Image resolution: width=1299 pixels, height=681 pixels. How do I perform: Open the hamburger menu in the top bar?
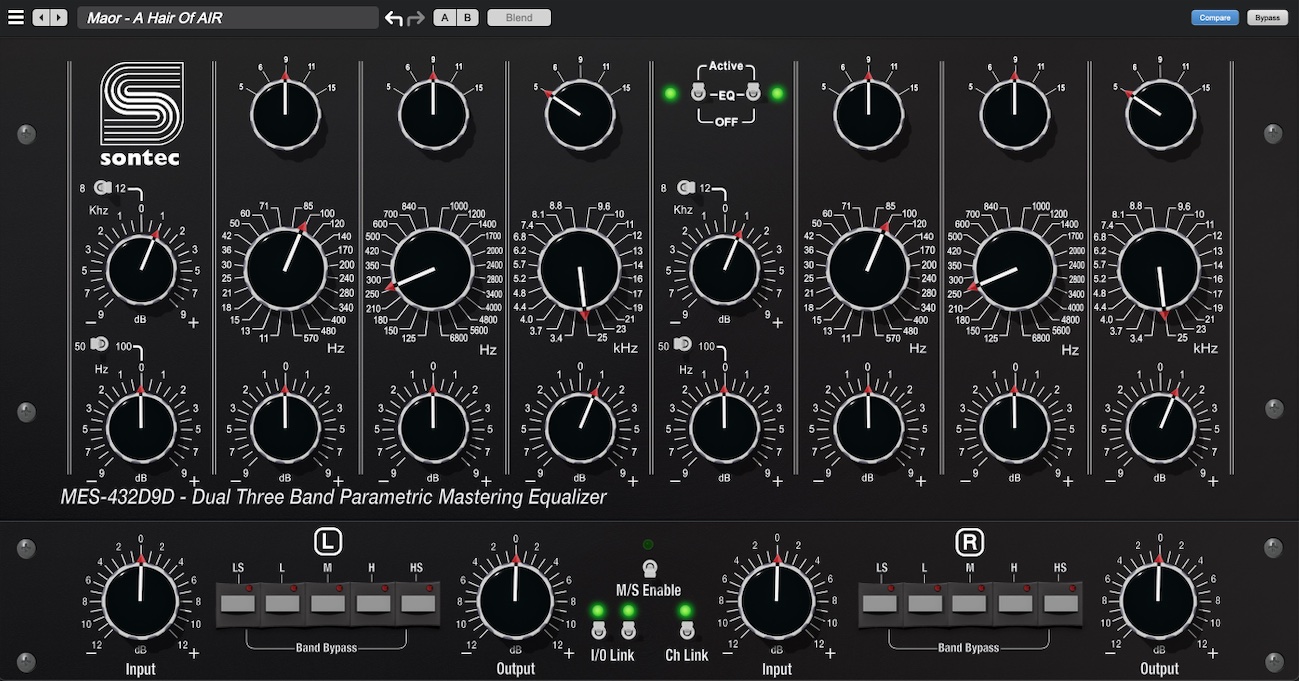tap(15, 17)
